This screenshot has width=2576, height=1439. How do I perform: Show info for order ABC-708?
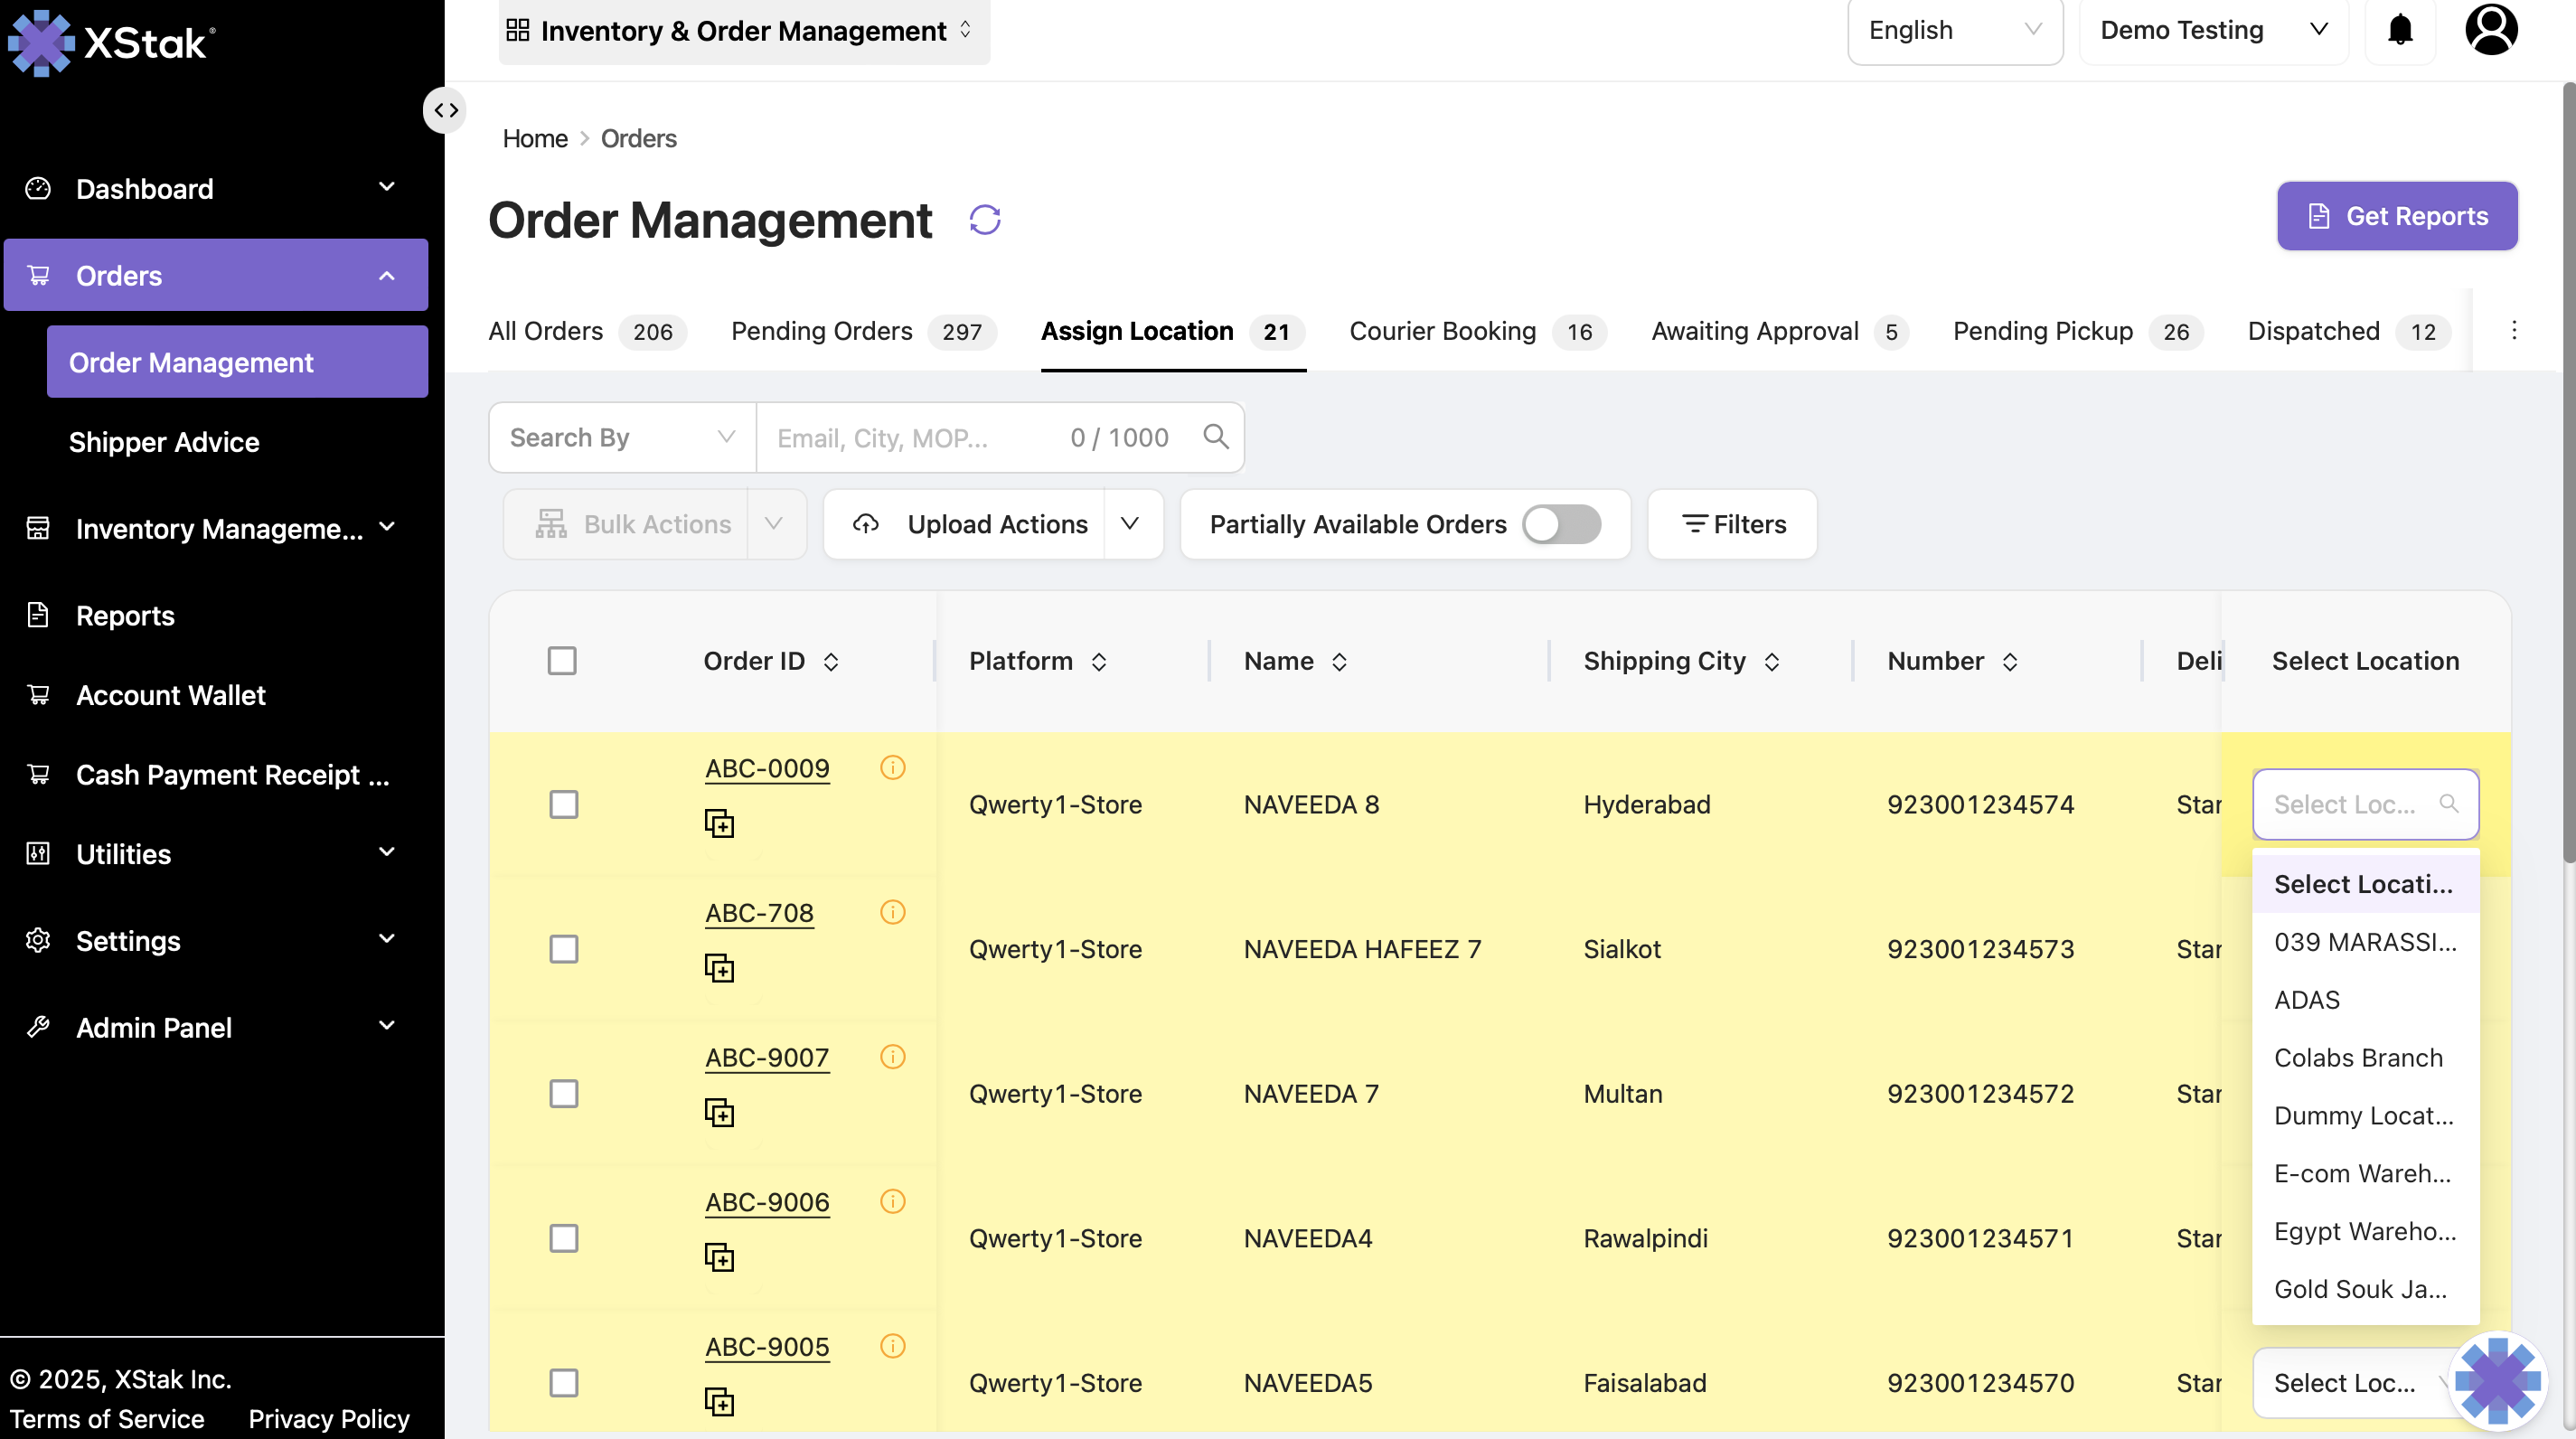[x=892, y=913]
